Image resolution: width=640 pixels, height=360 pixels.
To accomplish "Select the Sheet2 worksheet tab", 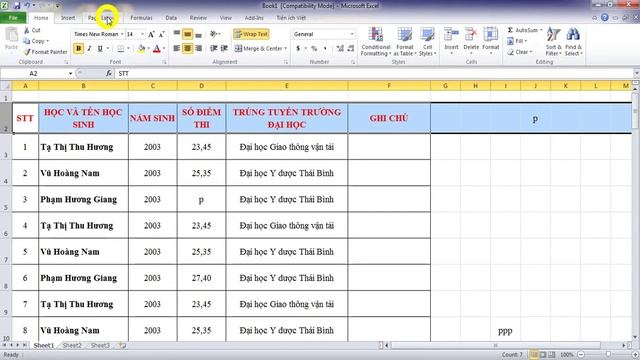I will click(72, 346).
